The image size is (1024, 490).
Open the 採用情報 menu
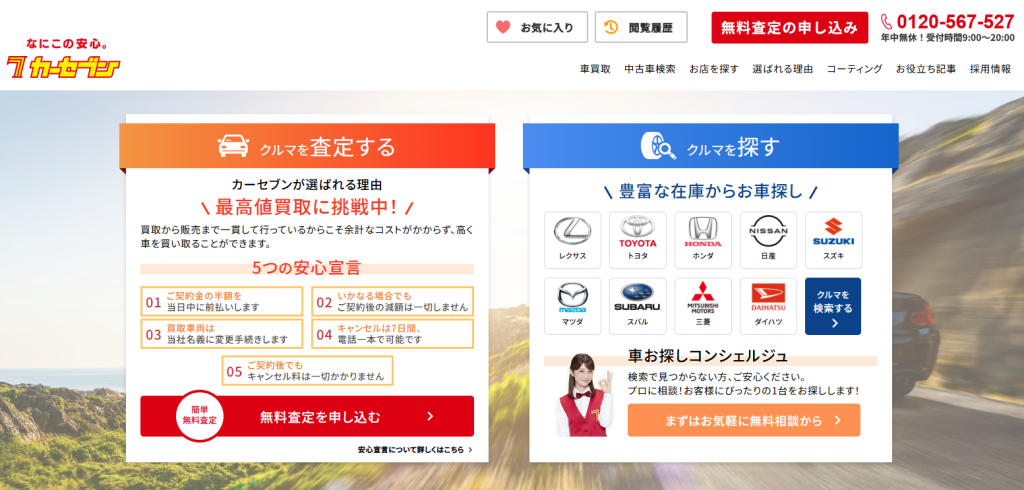click(x=990, y=69)
